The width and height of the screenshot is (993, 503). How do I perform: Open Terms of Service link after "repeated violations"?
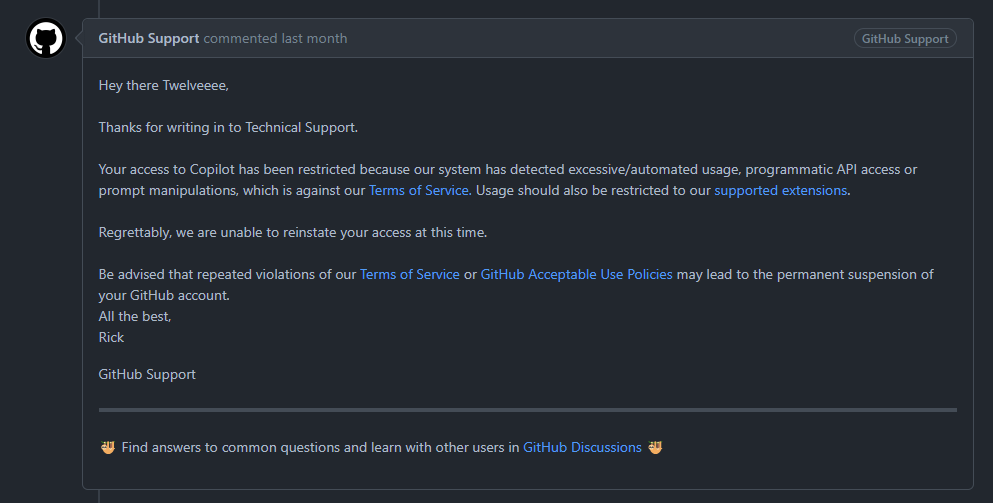pyautogui.click(x=409, y=274)
